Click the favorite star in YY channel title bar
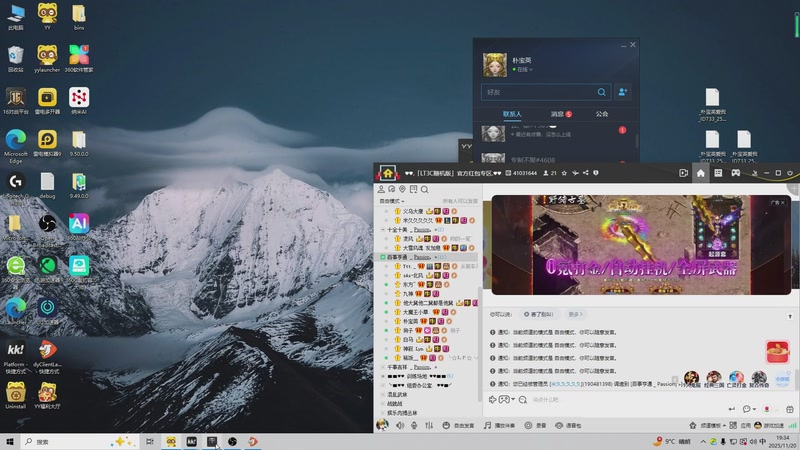The height and width of the screenshot is (450, 800). tap(564, 173)
